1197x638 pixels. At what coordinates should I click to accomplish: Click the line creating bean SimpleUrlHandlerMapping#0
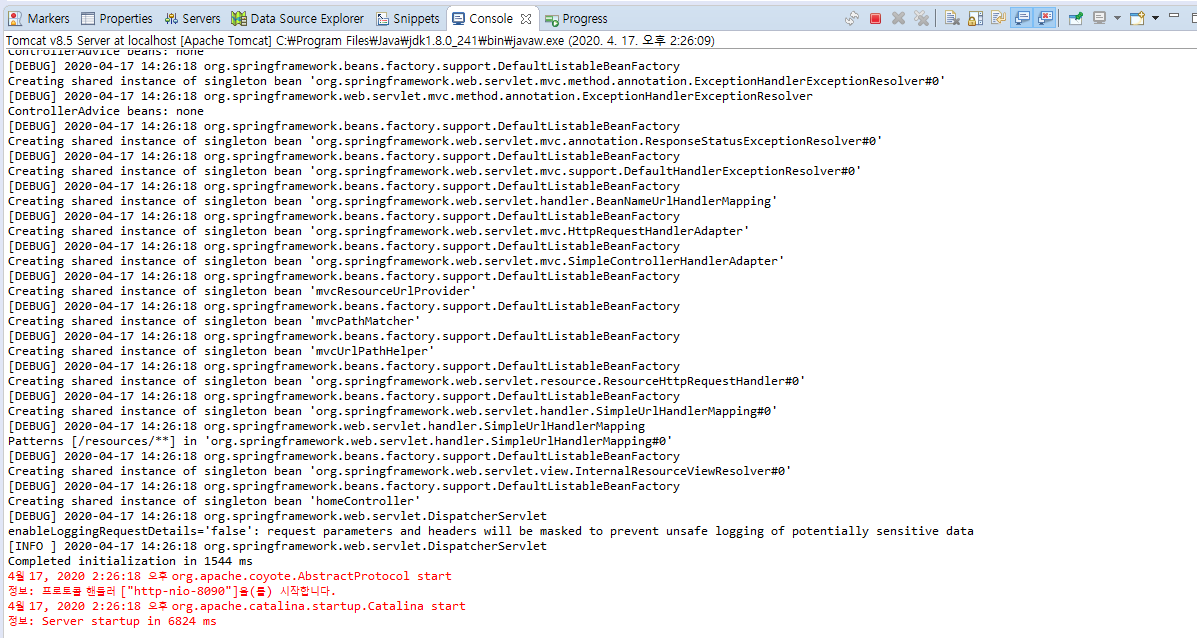click(392, 411)
